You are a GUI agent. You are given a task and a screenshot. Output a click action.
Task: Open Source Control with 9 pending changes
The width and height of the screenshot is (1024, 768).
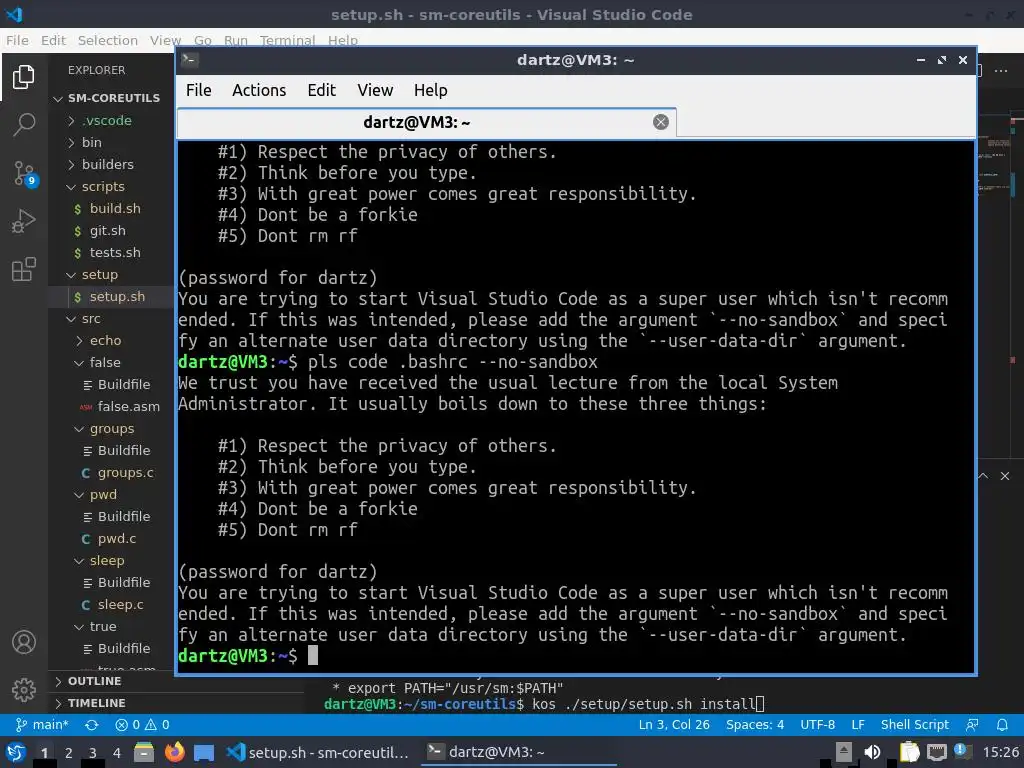[24, 174]
